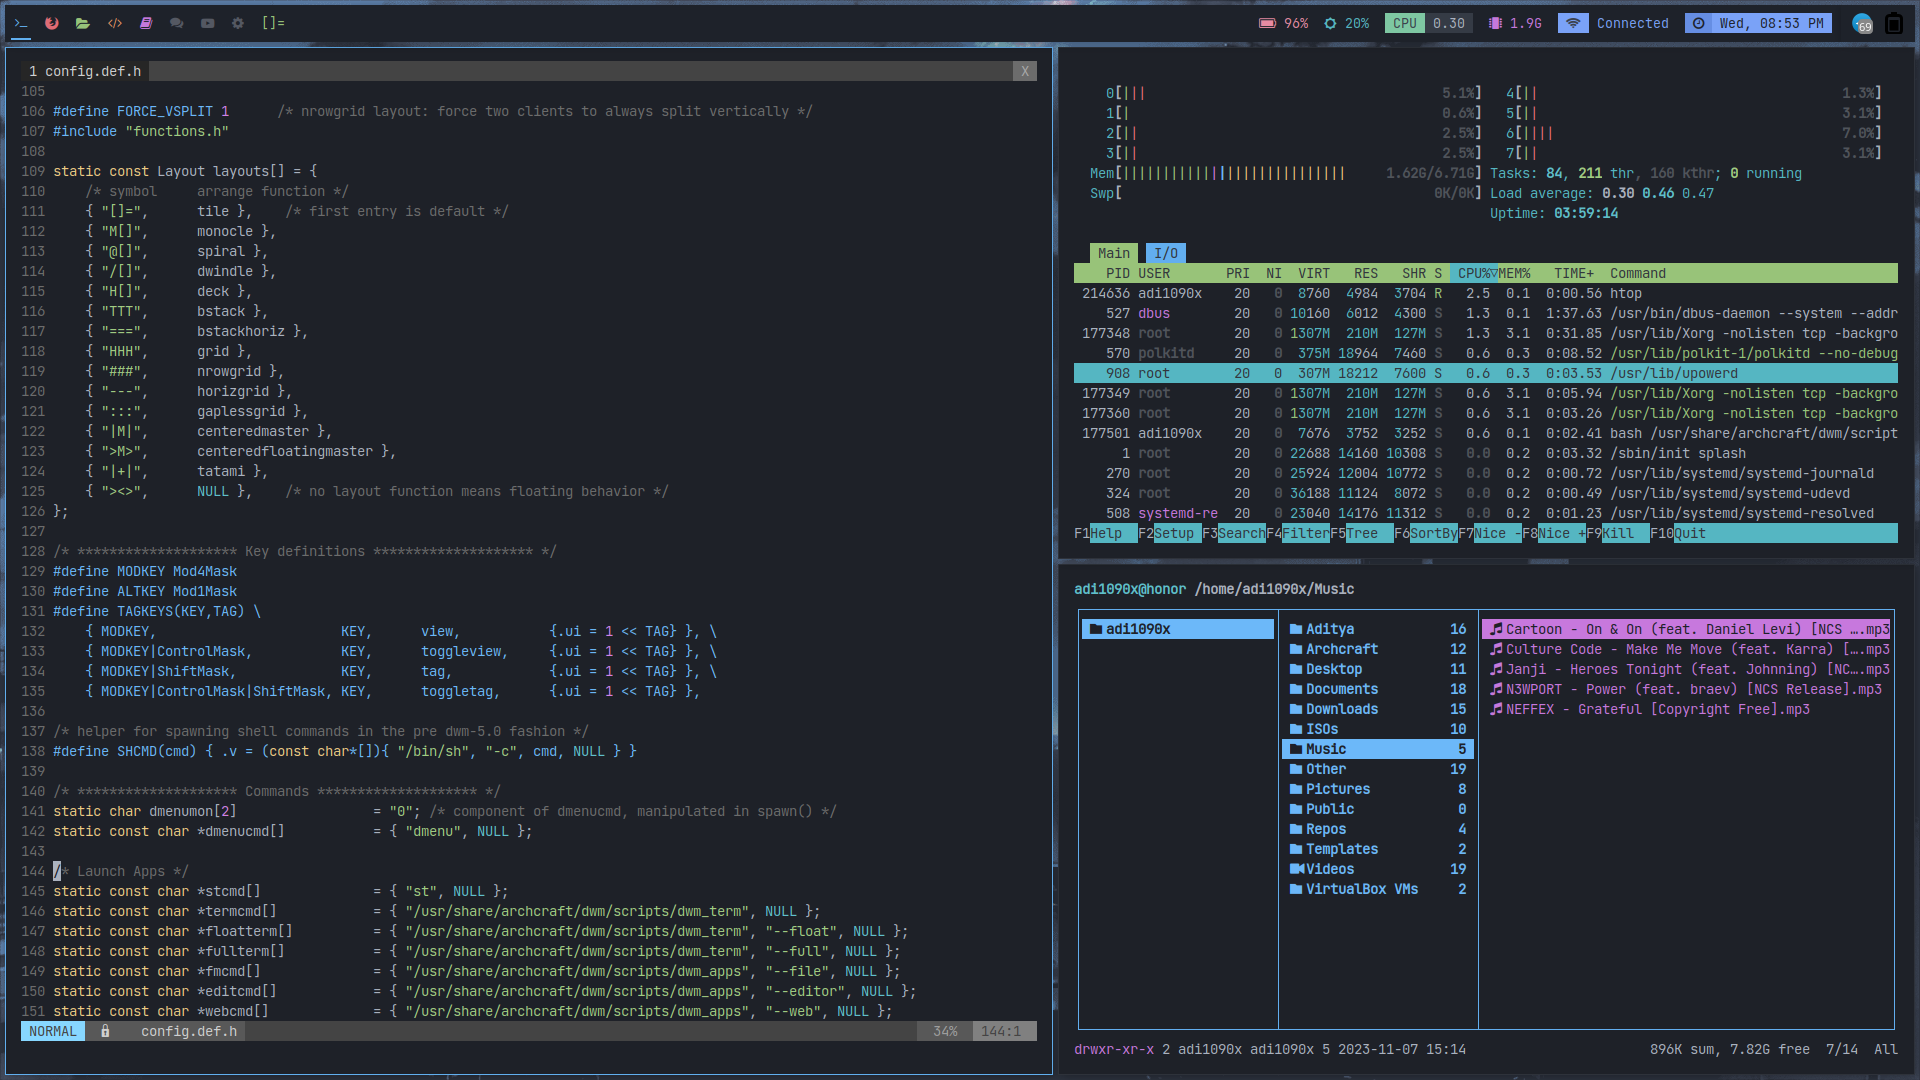Open the Downloads folder in ranger
The image size is (1920, 1080).
(1341, 709)
